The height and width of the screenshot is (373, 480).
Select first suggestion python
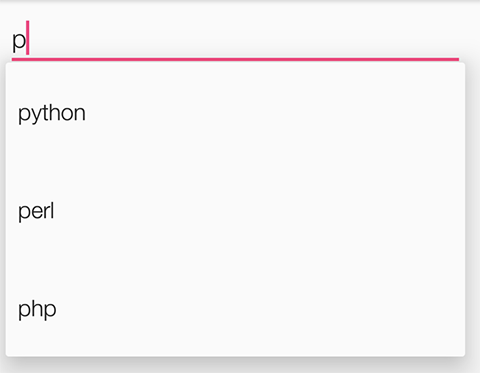(235, 112)
